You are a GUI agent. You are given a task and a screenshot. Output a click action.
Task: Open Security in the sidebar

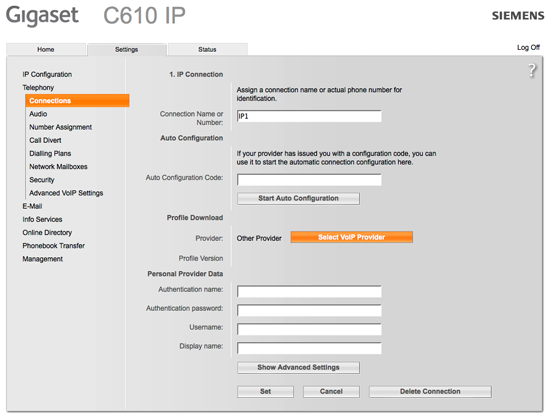point(42,180)
